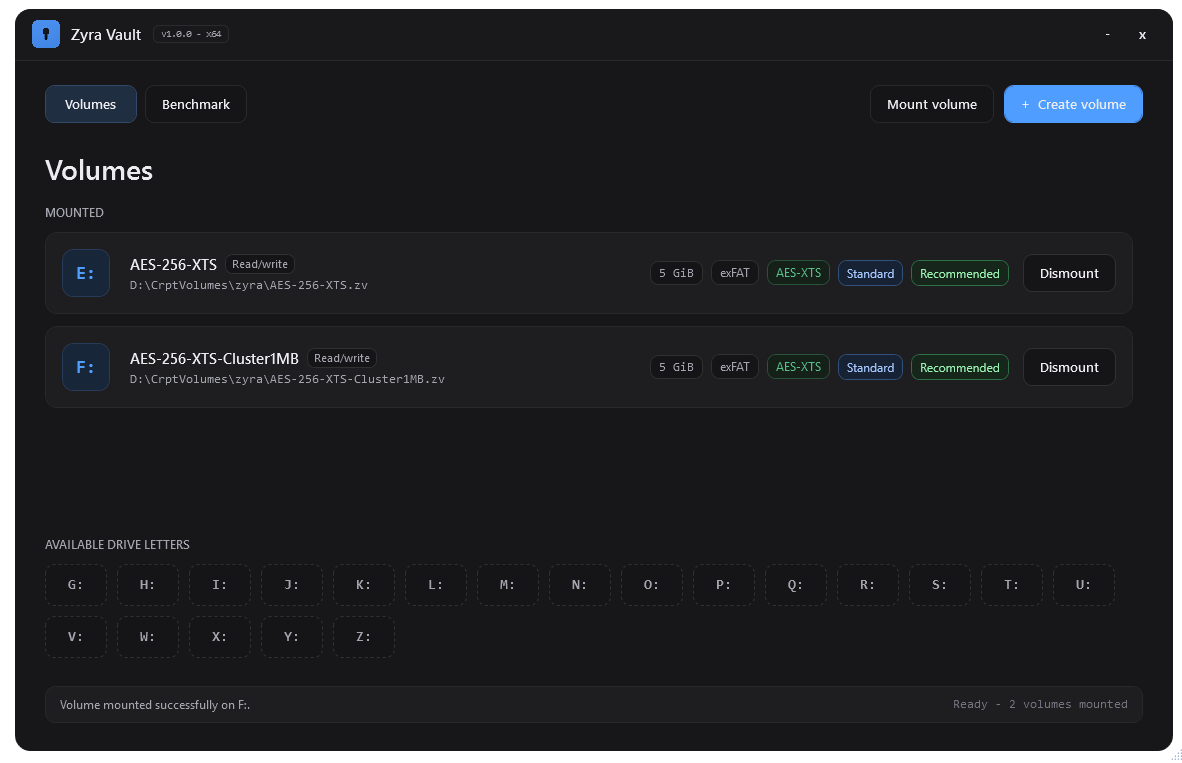This screenshot has width=1182, height=763.
Task: Click the V: drive letter
Action: coord(75,637)
